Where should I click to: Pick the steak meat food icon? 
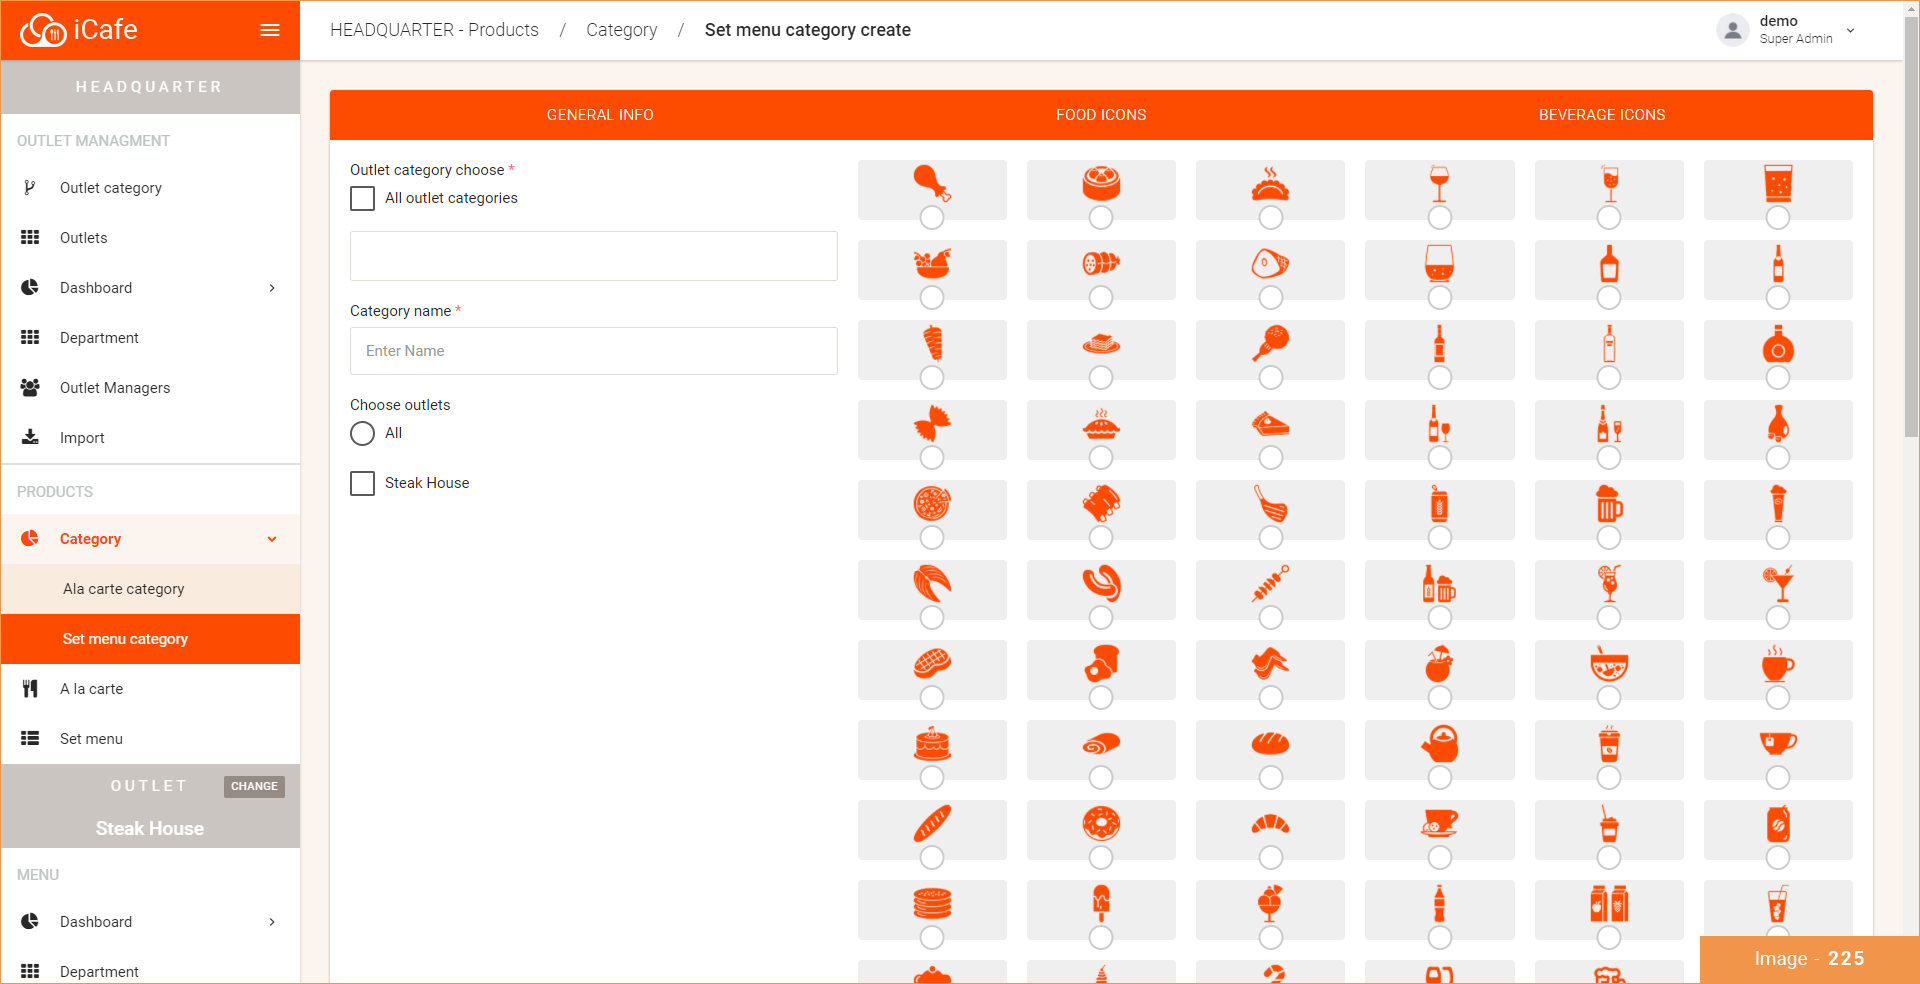[x=932, y=663]
